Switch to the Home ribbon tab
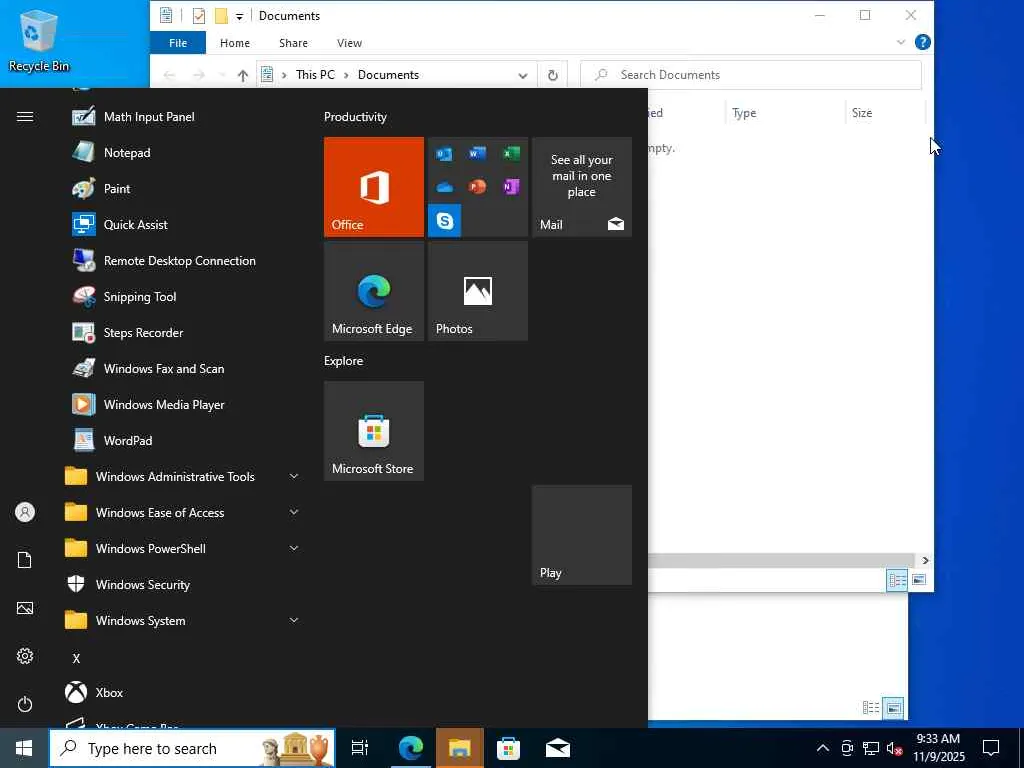 point(235,43)
